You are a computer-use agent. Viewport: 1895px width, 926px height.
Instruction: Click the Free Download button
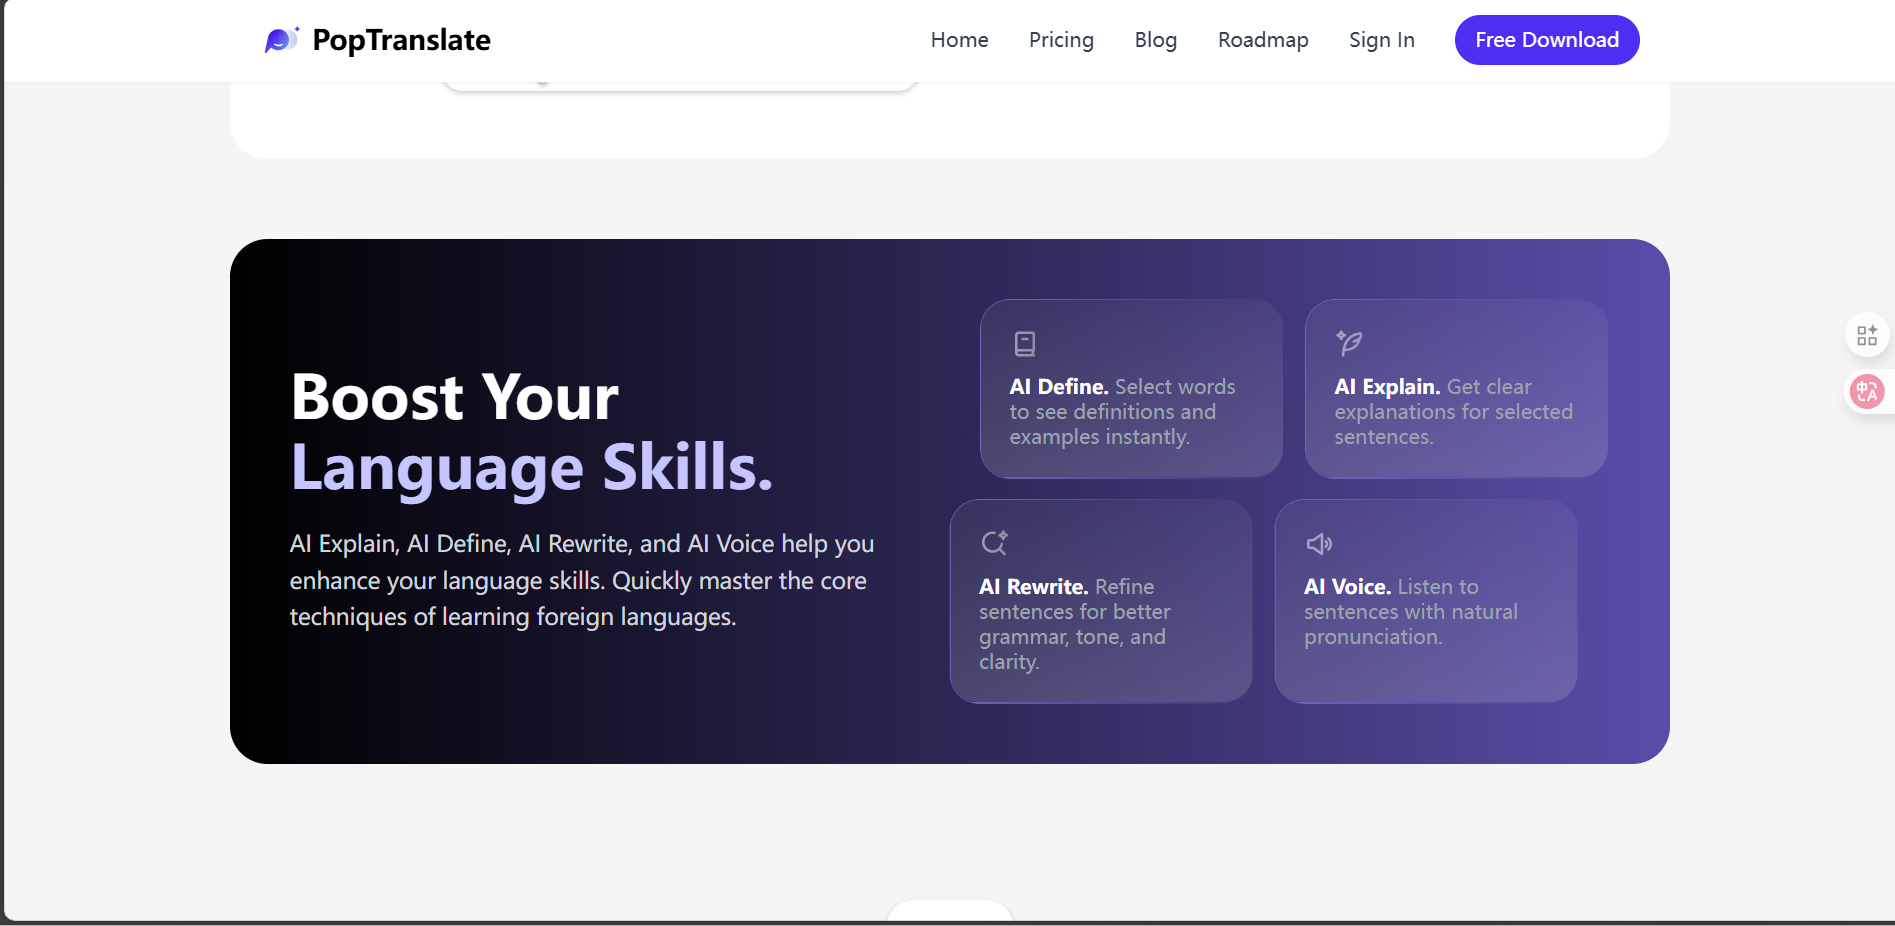(x=1547, y=40)
